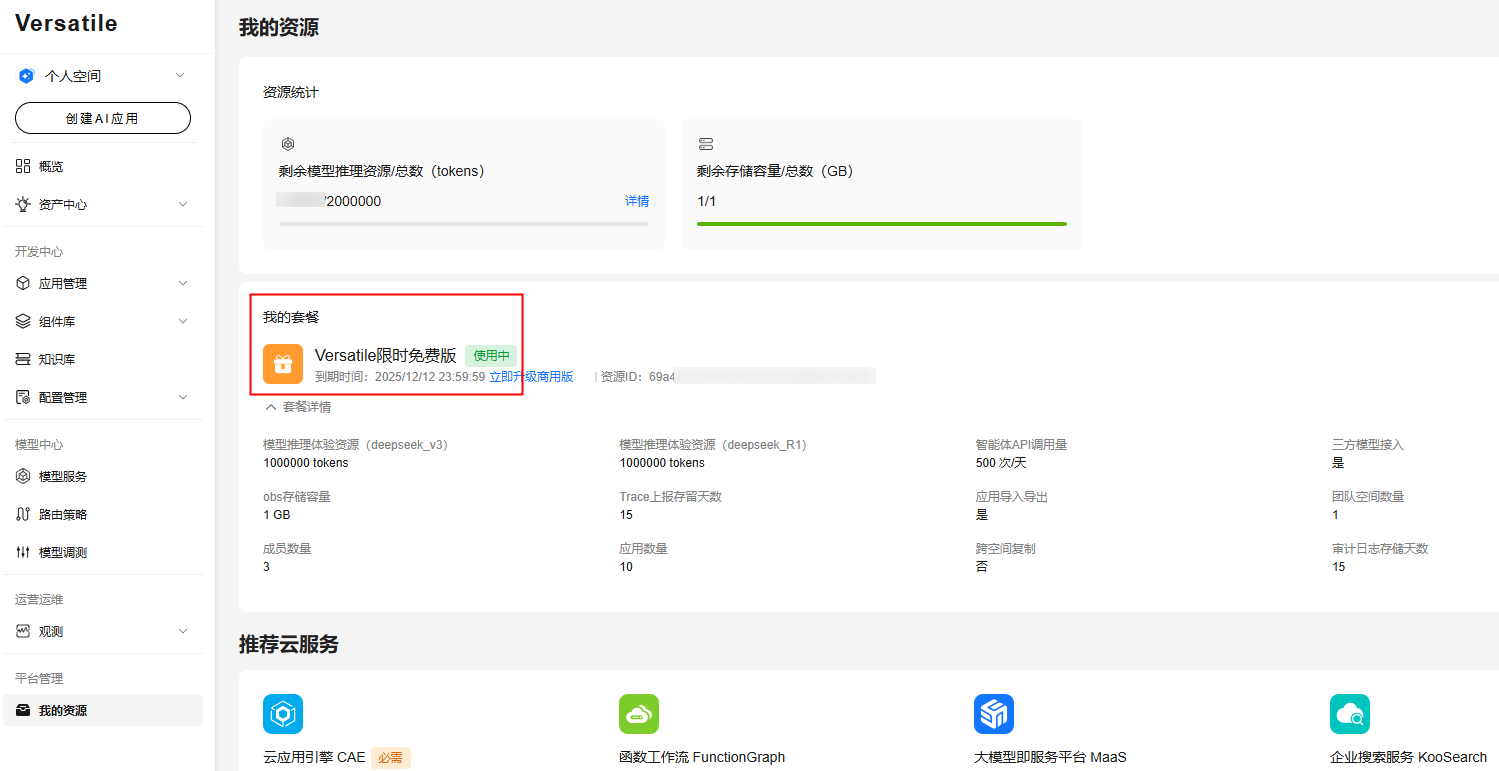Expand the 配置管理 menu chevron

pyautogui.click(x=183, y=397)
